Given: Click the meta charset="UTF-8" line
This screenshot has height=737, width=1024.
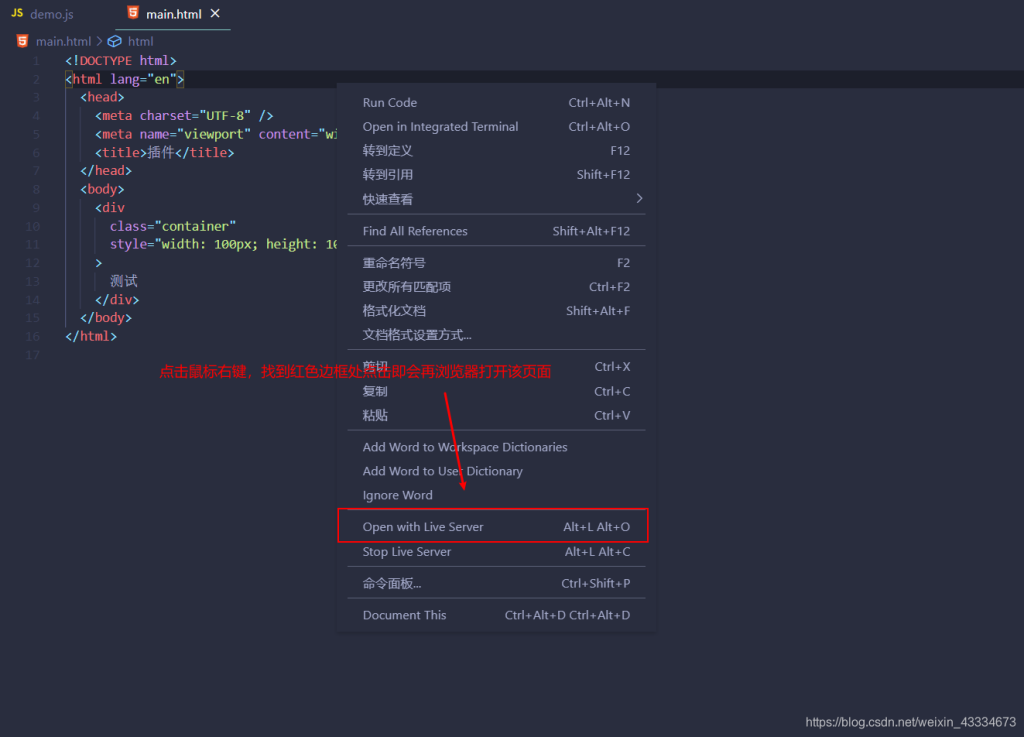Looking at the screenshot, I should pos(184,116).
